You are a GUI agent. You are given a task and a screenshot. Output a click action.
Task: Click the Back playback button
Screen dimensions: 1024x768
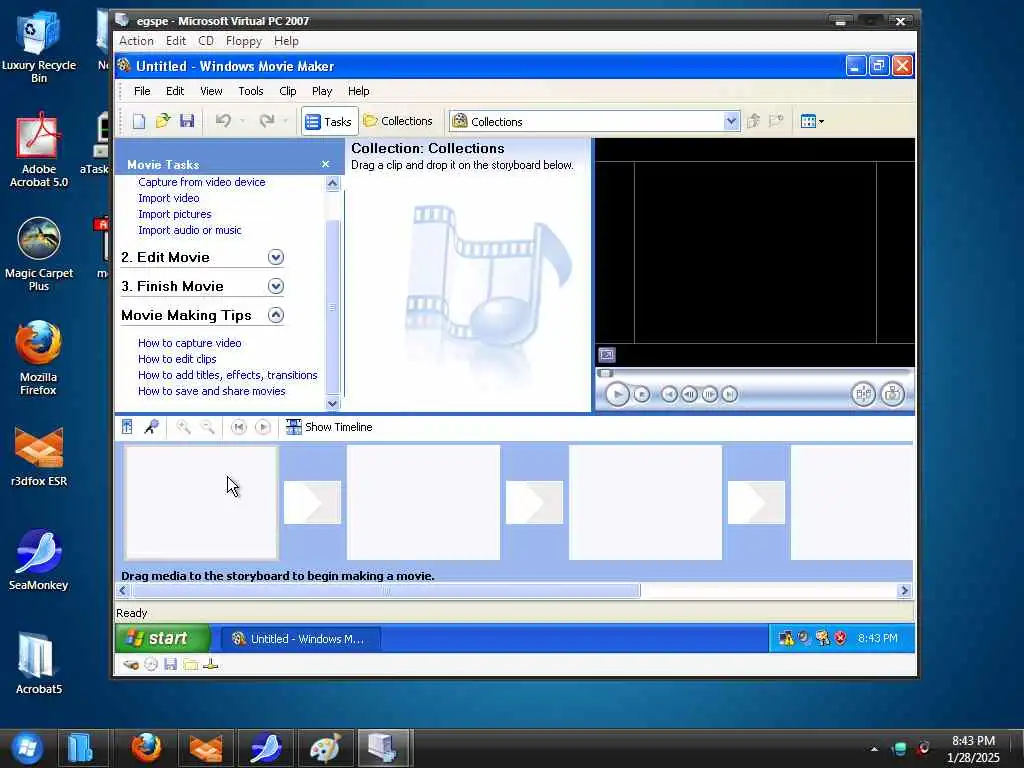pos(669,394)
